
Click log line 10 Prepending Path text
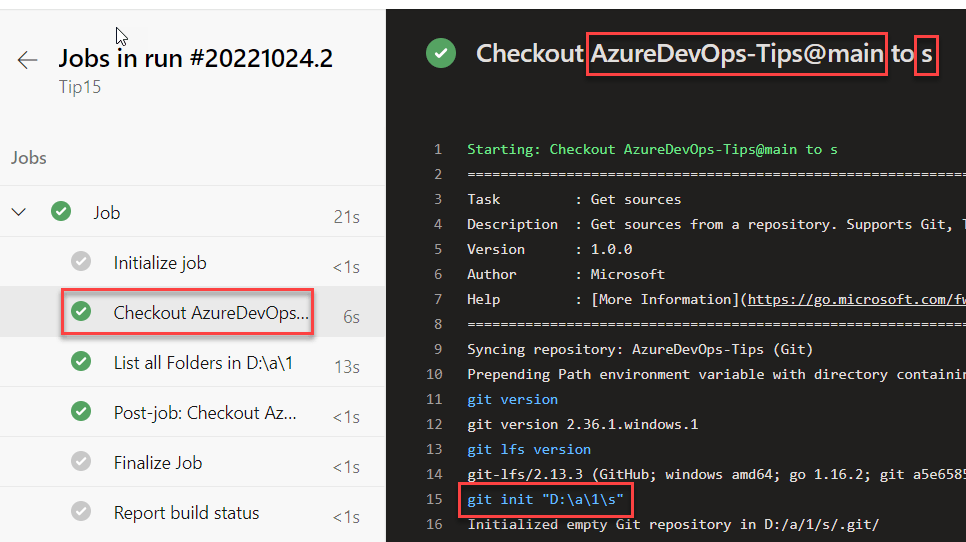click(716, 374)
